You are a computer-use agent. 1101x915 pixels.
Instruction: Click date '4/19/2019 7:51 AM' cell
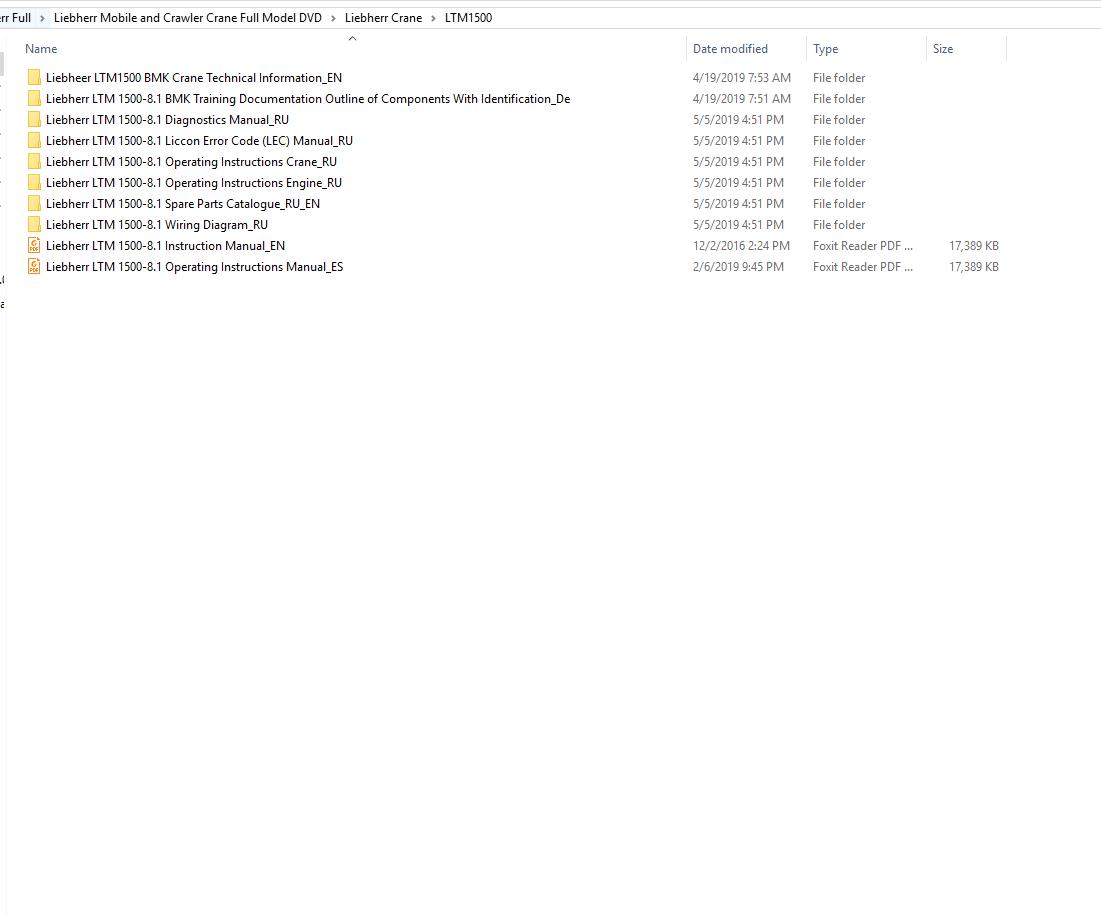[x=741, y=99]
